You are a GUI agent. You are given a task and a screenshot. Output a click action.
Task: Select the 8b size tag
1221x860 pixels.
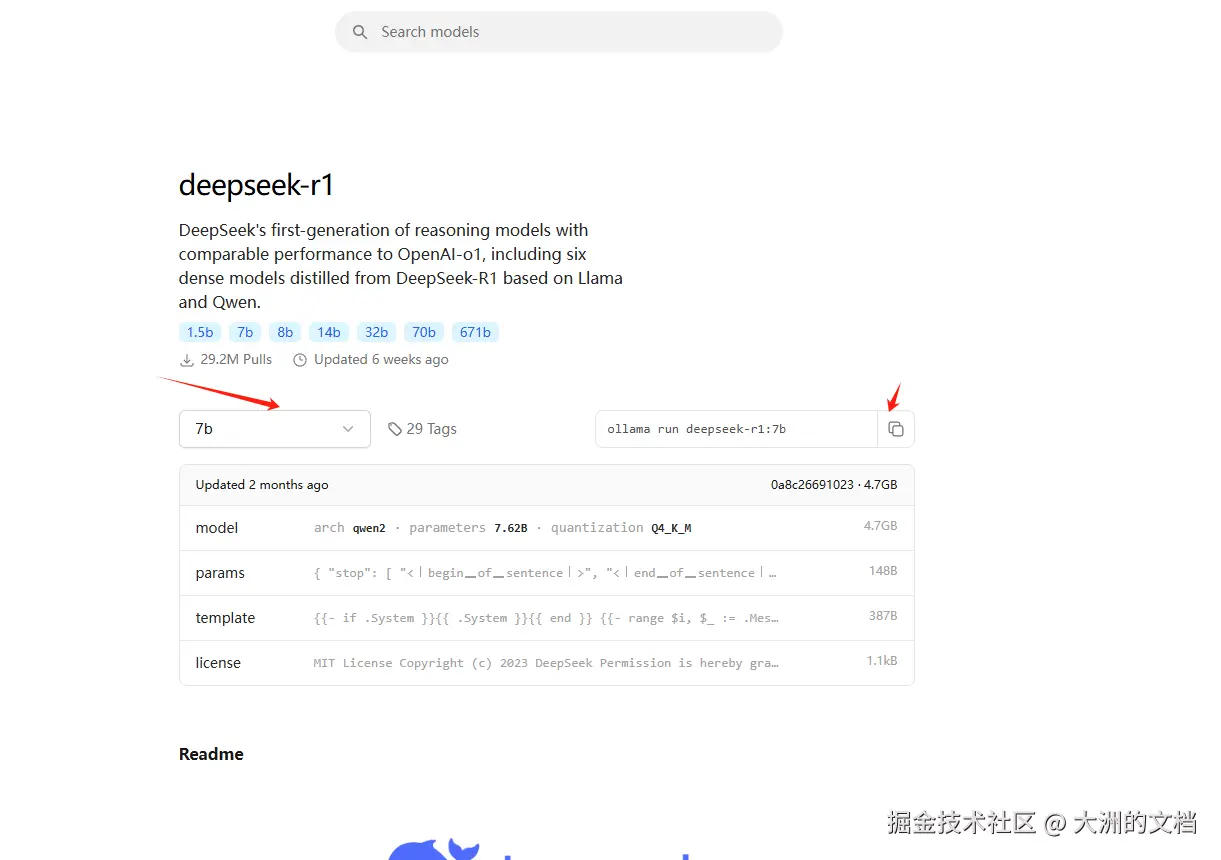[285, 332]
